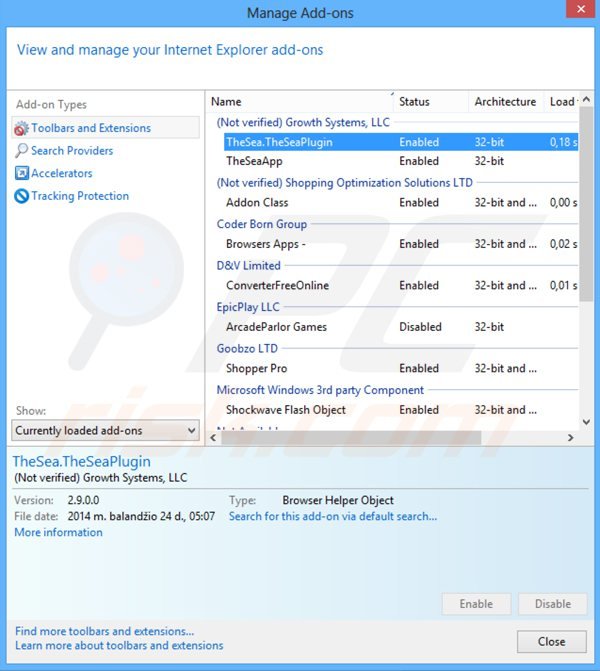Image resolution: width=600 pixels, height=671 pixels.
Task: Click the Disable button
Action: (553, 604)
